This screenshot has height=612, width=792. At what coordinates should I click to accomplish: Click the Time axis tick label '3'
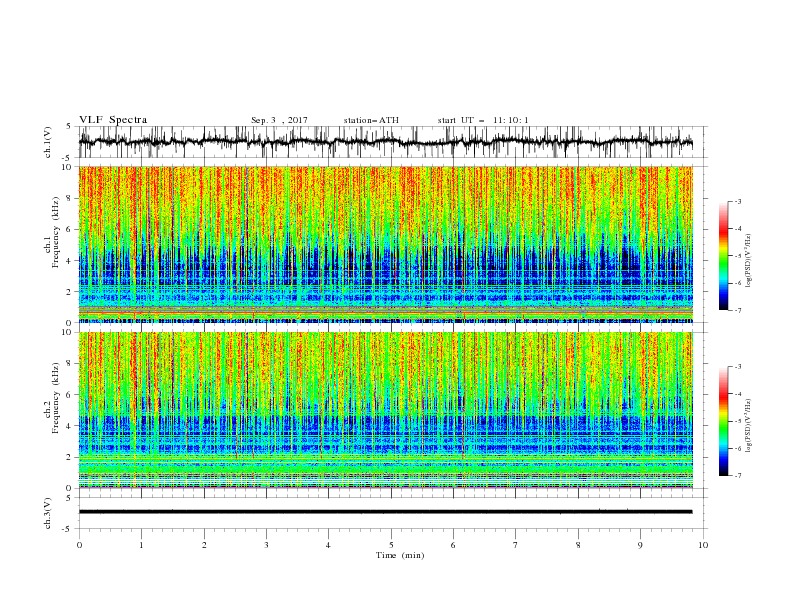(266, 545)
